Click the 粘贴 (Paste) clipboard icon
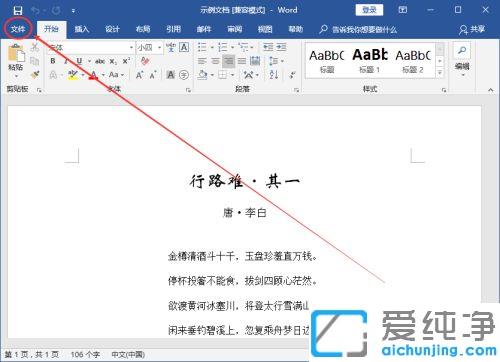This screenshot has height=362, width=500. 16,53
